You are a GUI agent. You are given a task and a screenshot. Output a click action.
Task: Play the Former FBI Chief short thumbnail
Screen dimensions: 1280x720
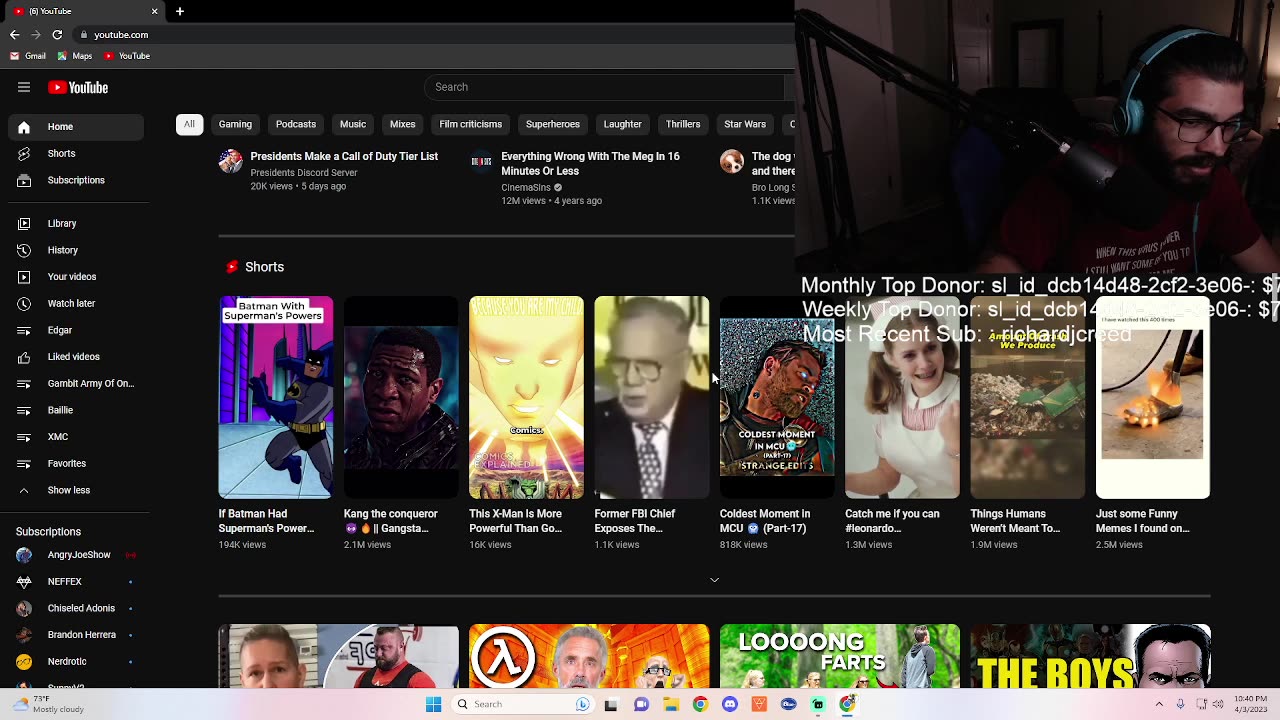(x=652, y=397)
